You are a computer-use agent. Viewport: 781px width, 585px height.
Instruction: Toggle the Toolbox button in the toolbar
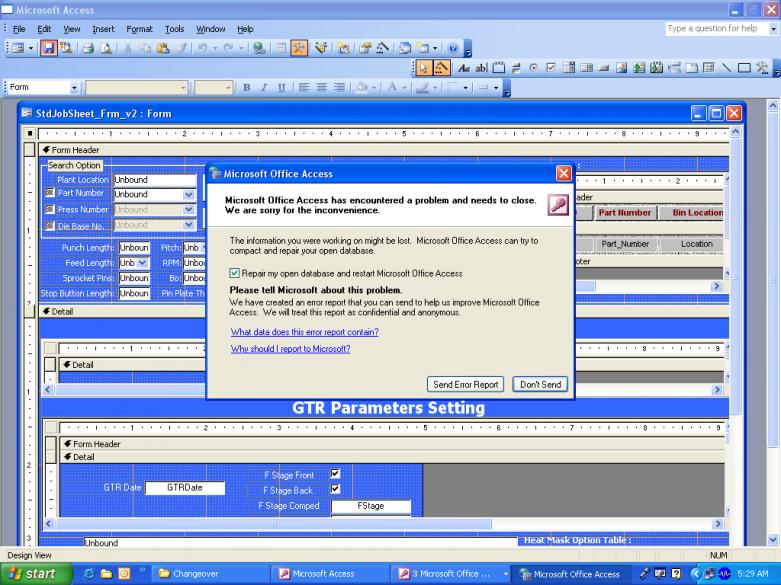[x=299, y=48]
